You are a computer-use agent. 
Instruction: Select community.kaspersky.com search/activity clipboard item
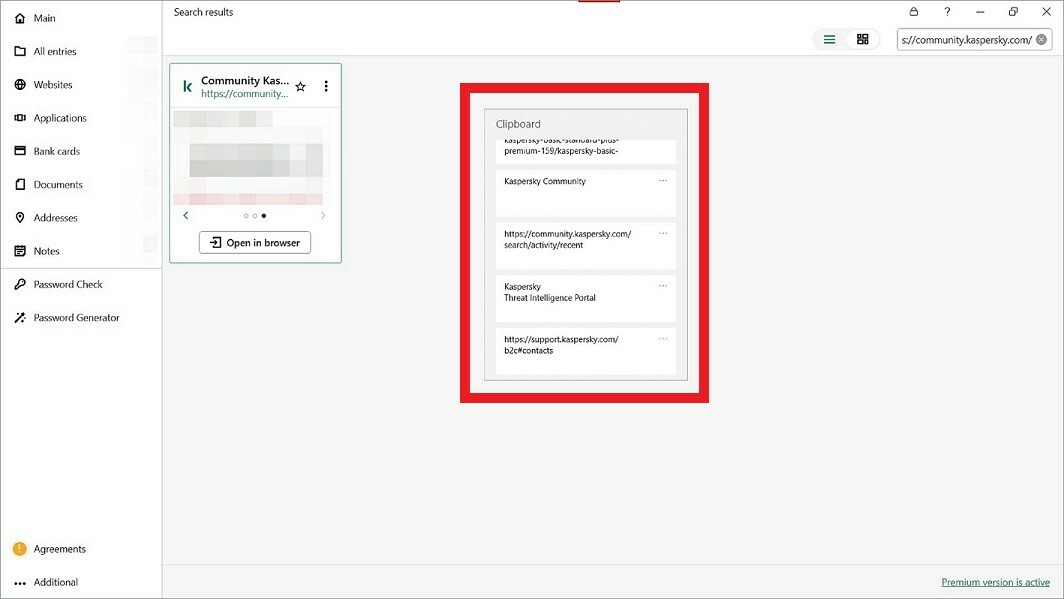click(x=586, y=246)
